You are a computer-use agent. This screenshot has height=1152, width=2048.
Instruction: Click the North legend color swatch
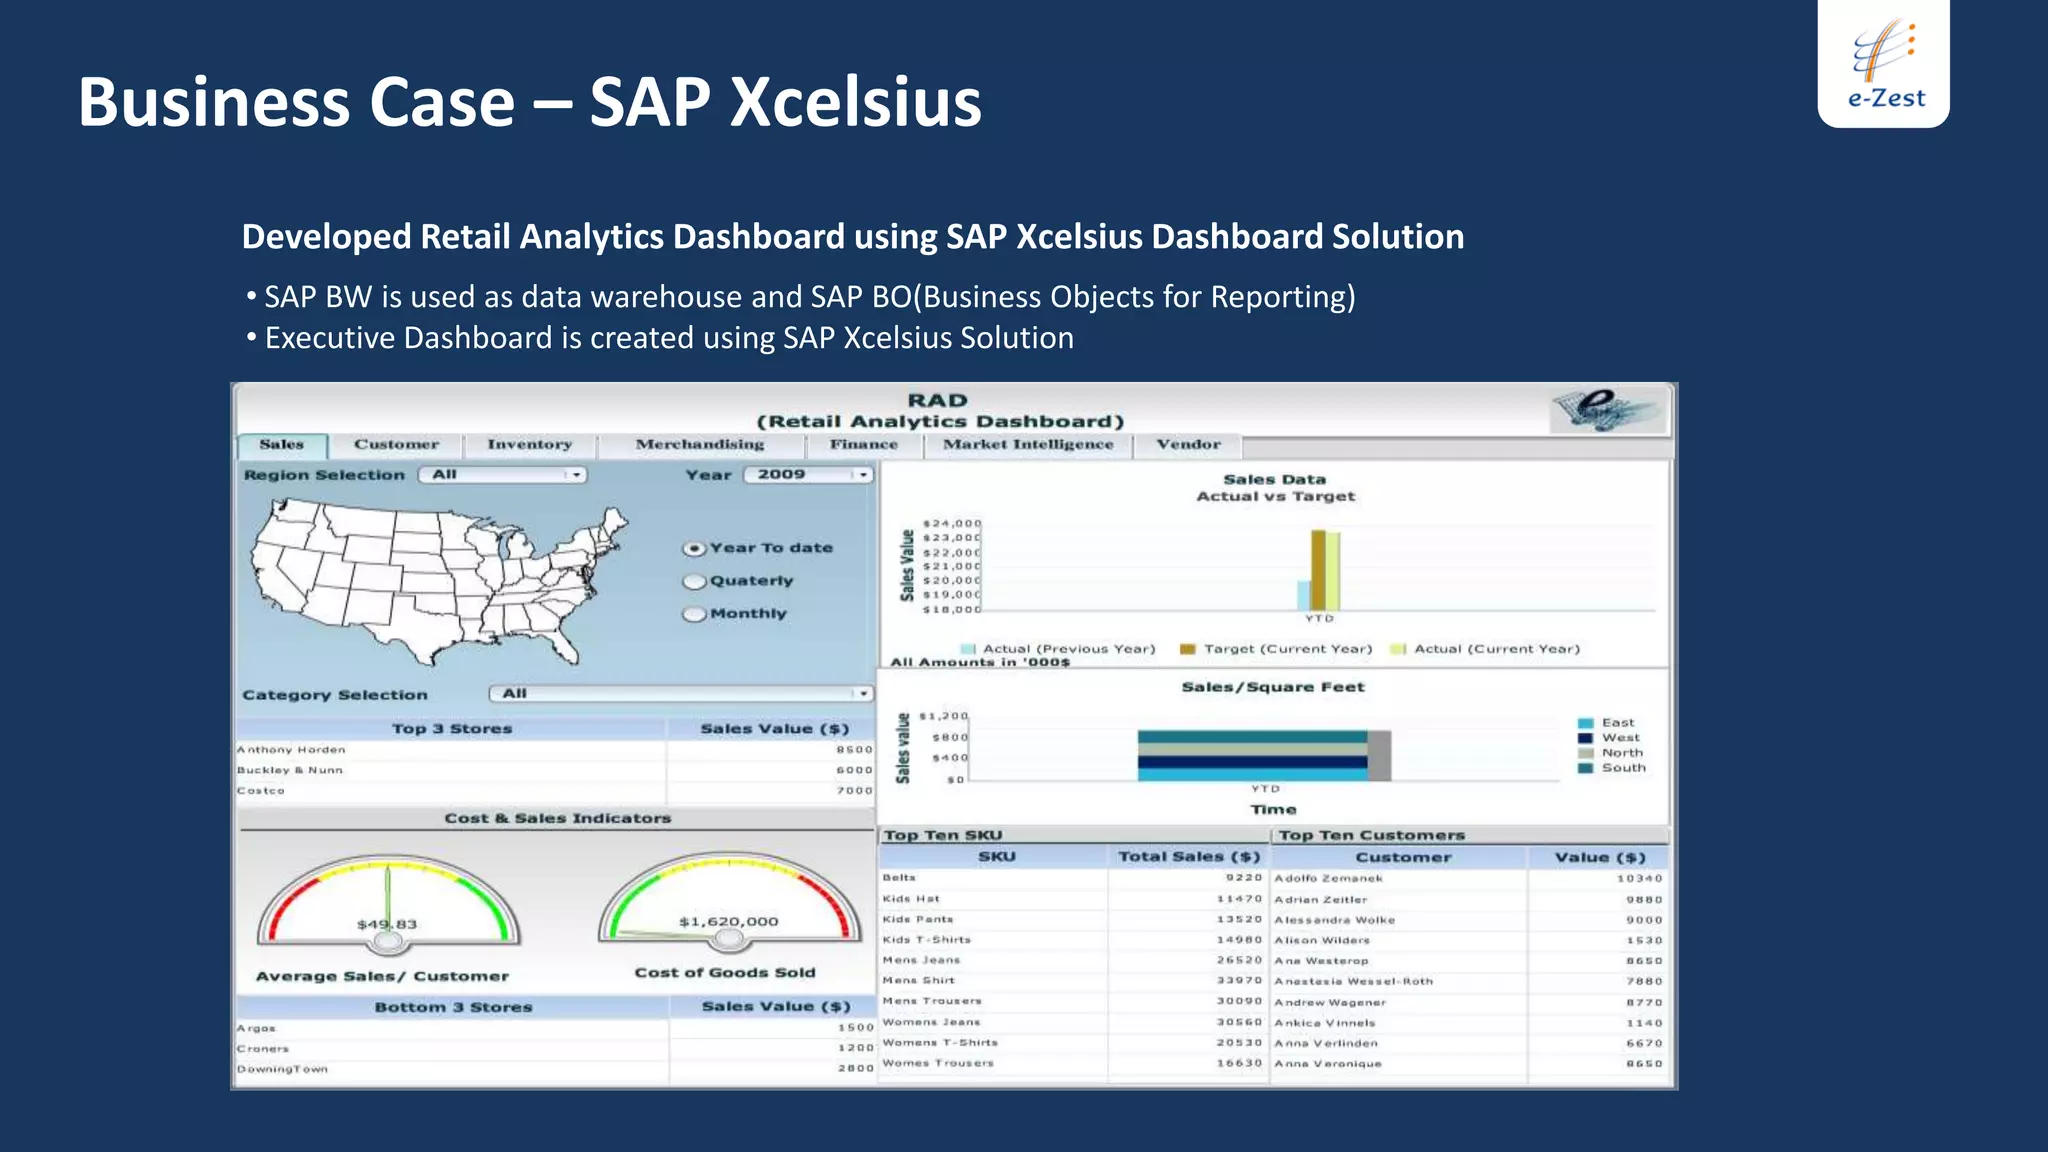click(x=1586, y=753)
